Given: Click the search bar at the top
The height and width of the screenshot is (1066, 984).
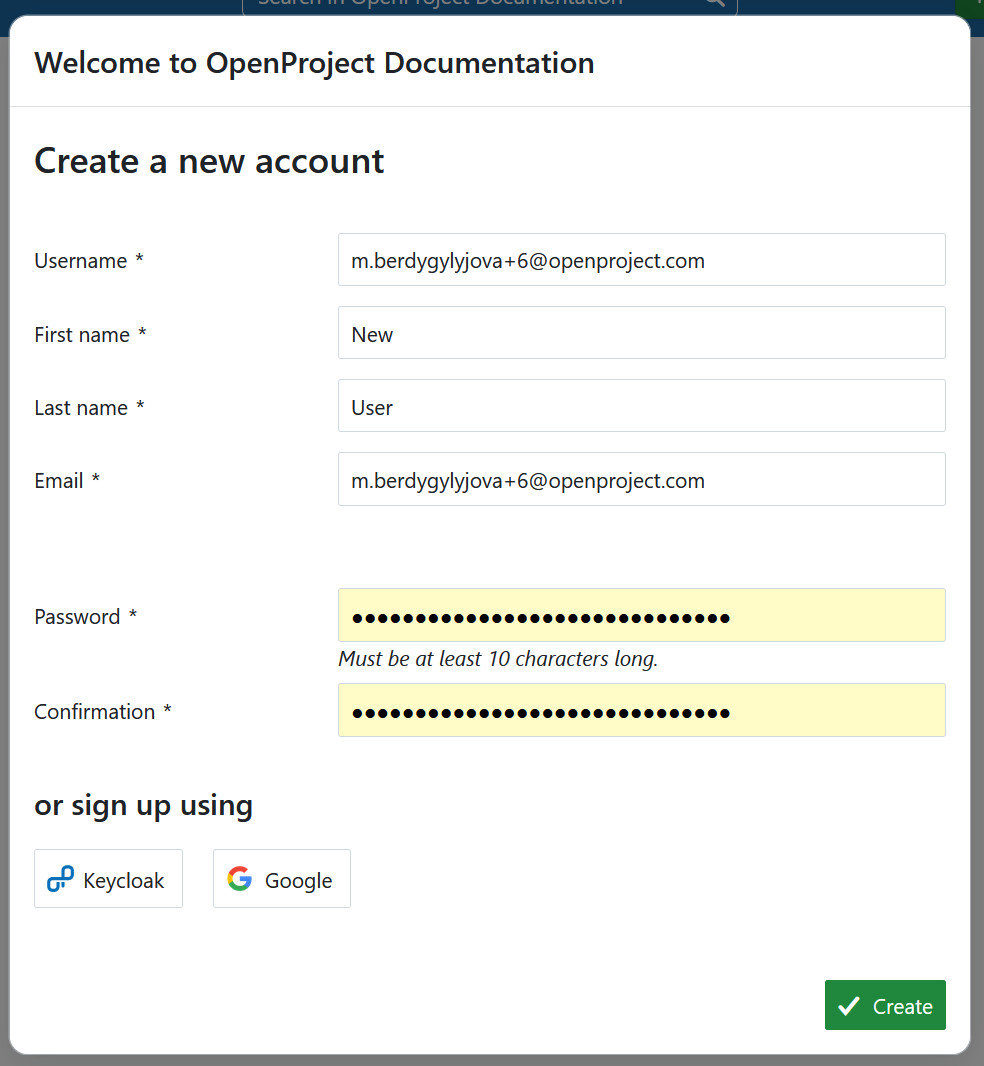Looking at the screenshot, I should point(470,4).
